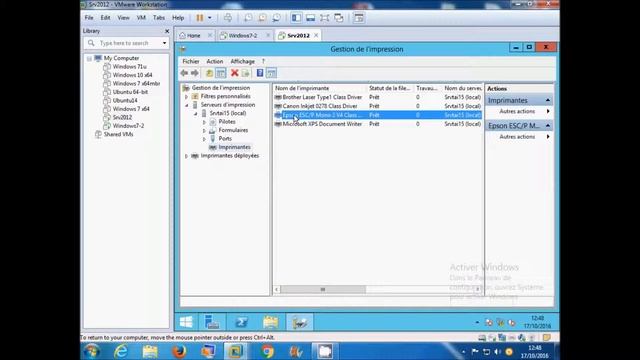Open the VM menu in VMware Workstation

pyautogui.click(x=141, y=18)
